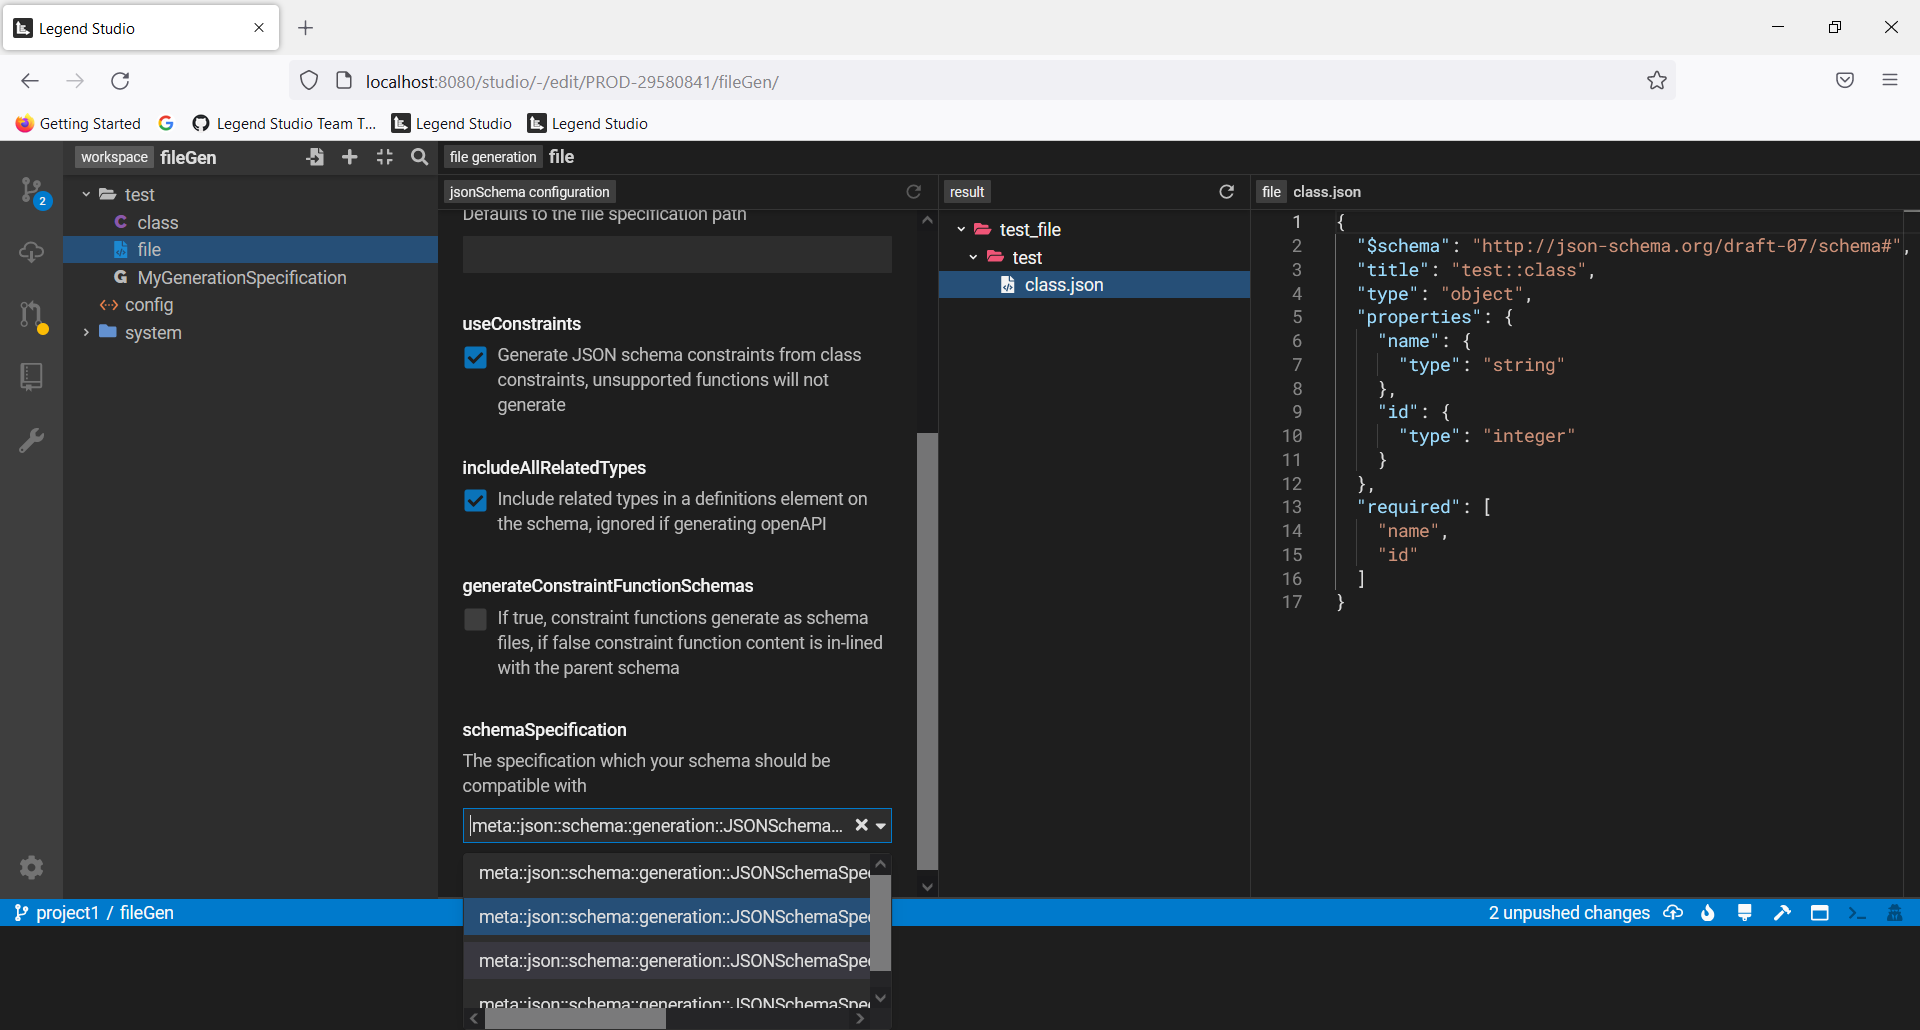The image size is (1920, 1030).
Task: Open first Legend Studio bookmark
Action: click(452, 123)
